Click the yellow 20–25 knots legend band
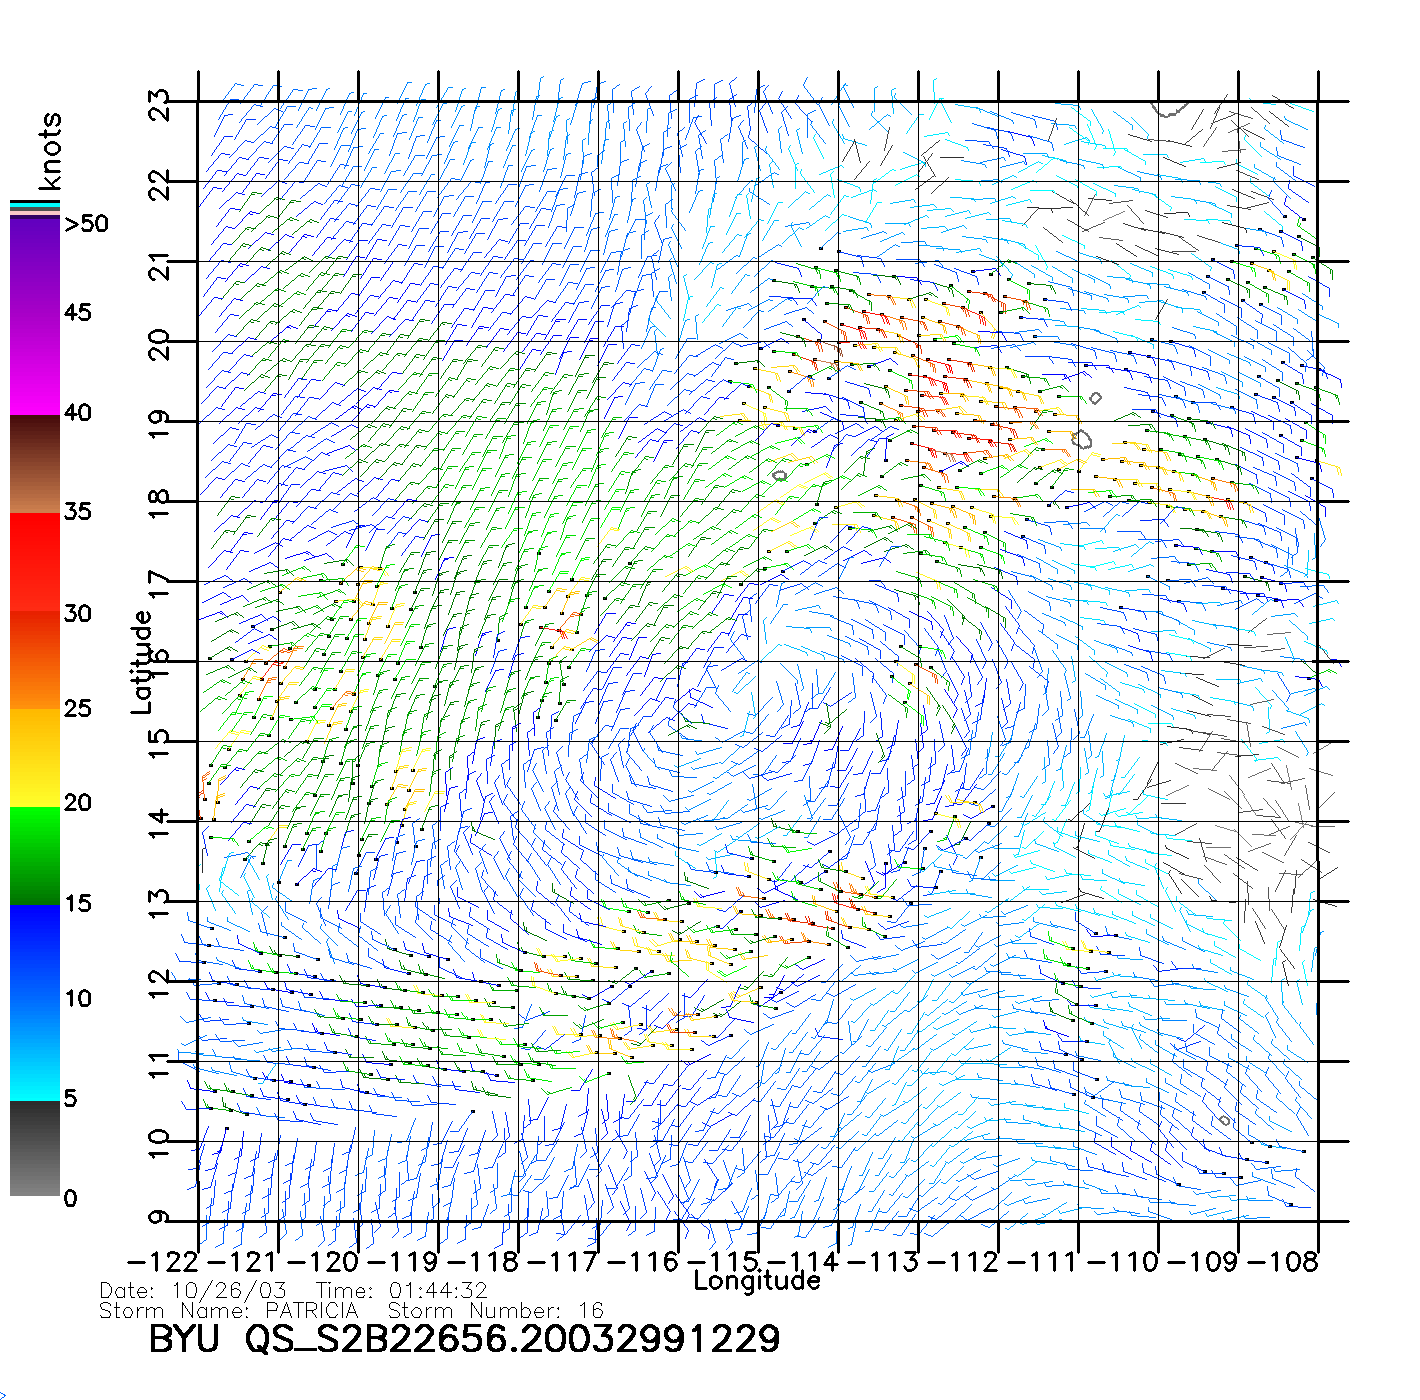Image resolution: width=1420 pixels, height=1400 pixels. (35, 757)
